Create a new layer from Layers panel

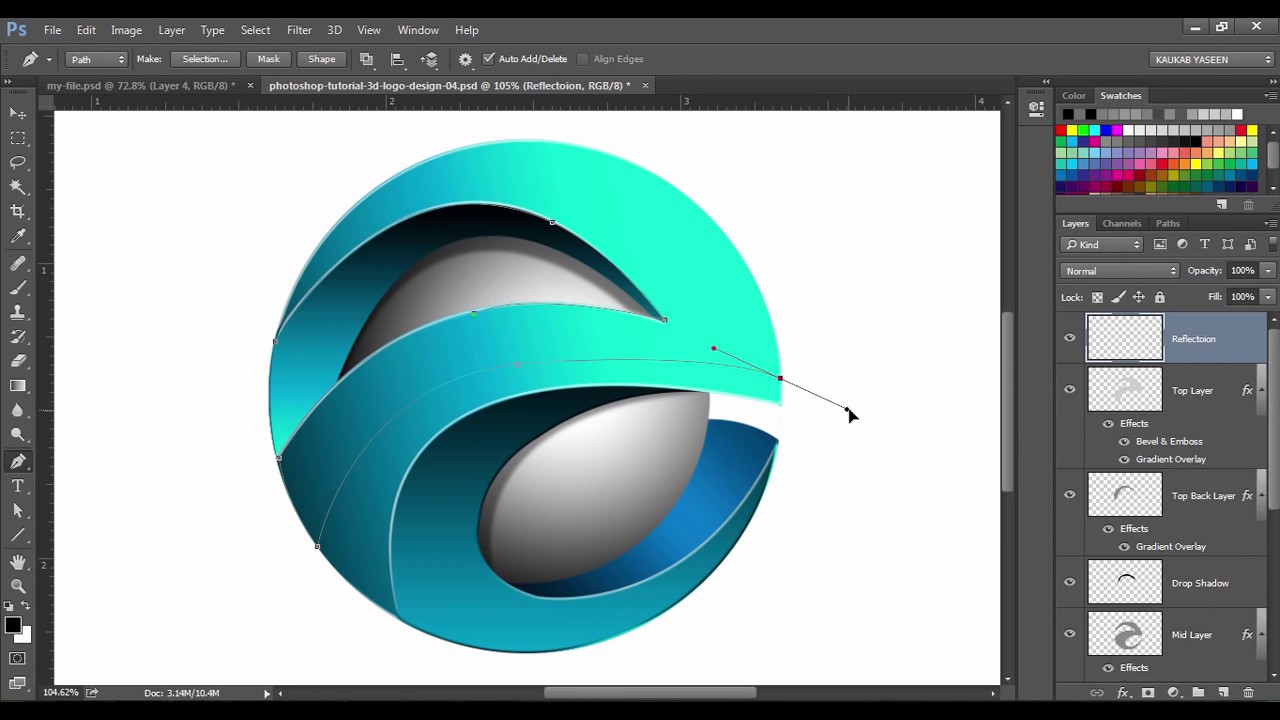tap(1223, 693)
